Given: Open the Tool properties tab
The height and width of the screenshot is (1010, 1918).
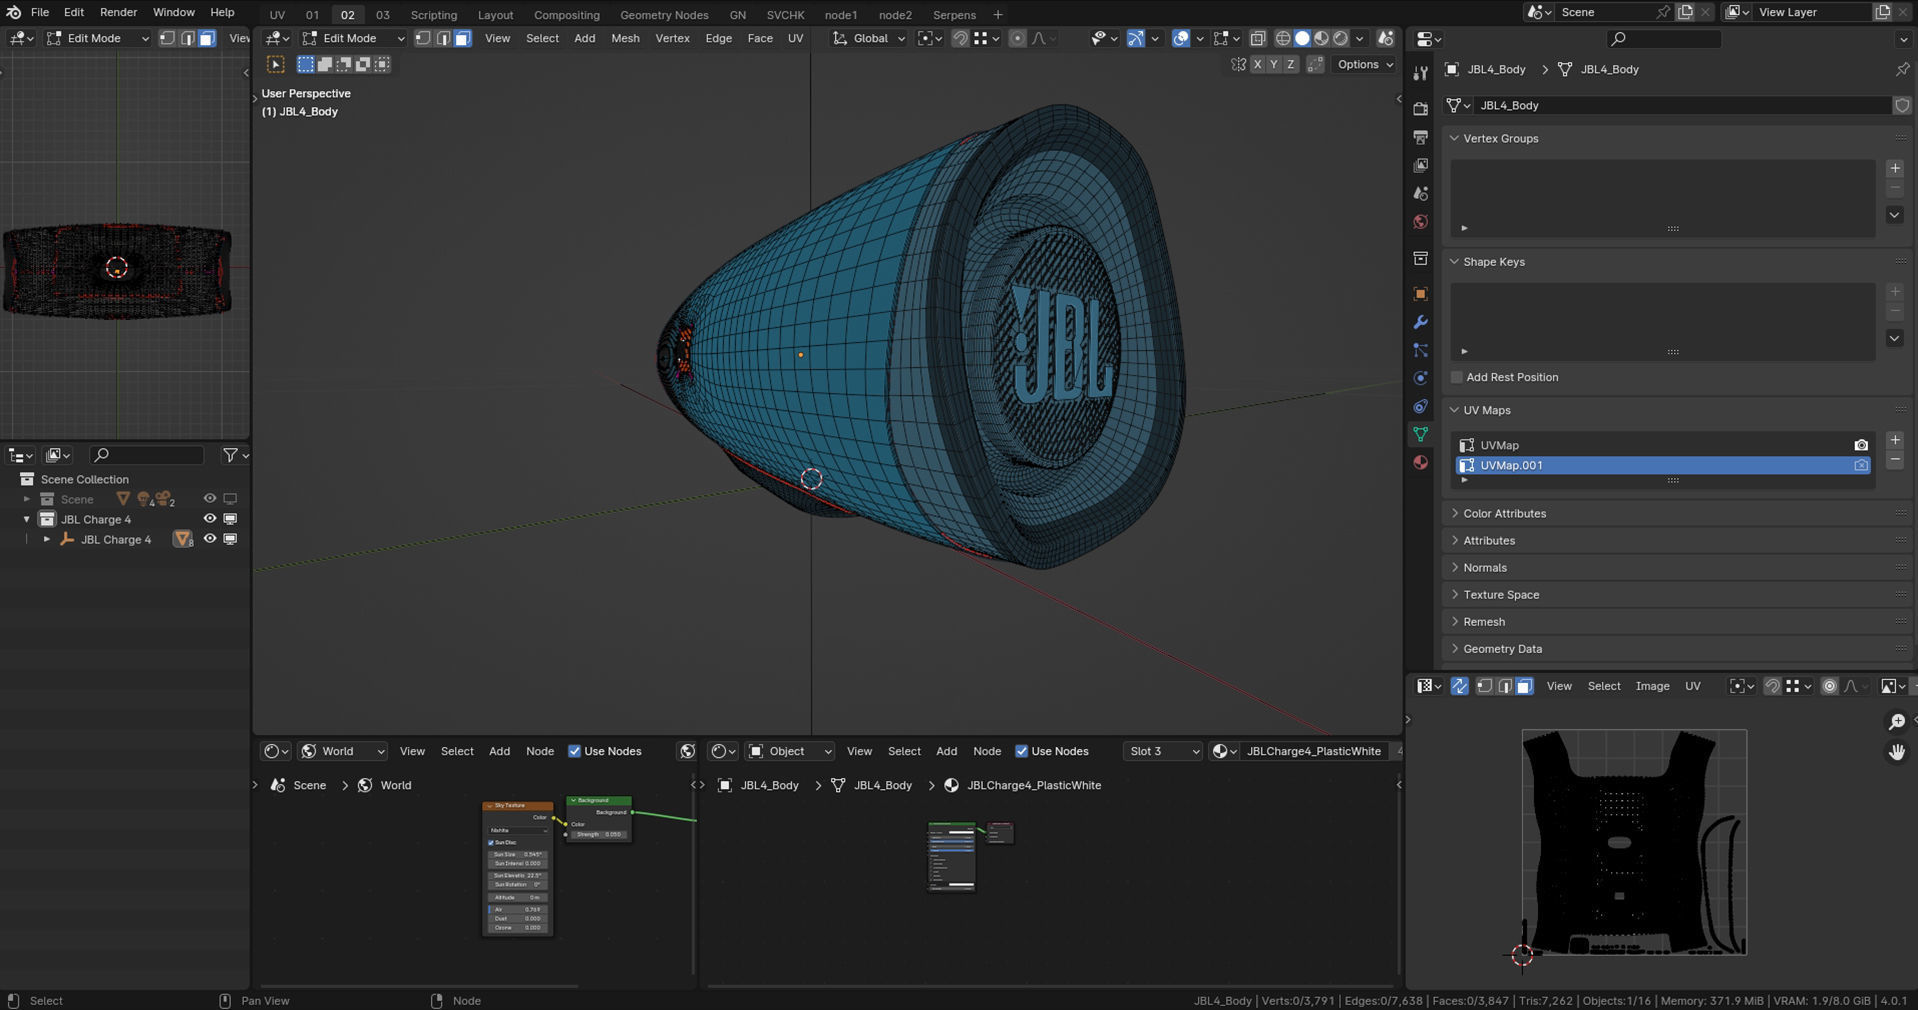Looking at the screenshot, I should tap(1420, 73).
